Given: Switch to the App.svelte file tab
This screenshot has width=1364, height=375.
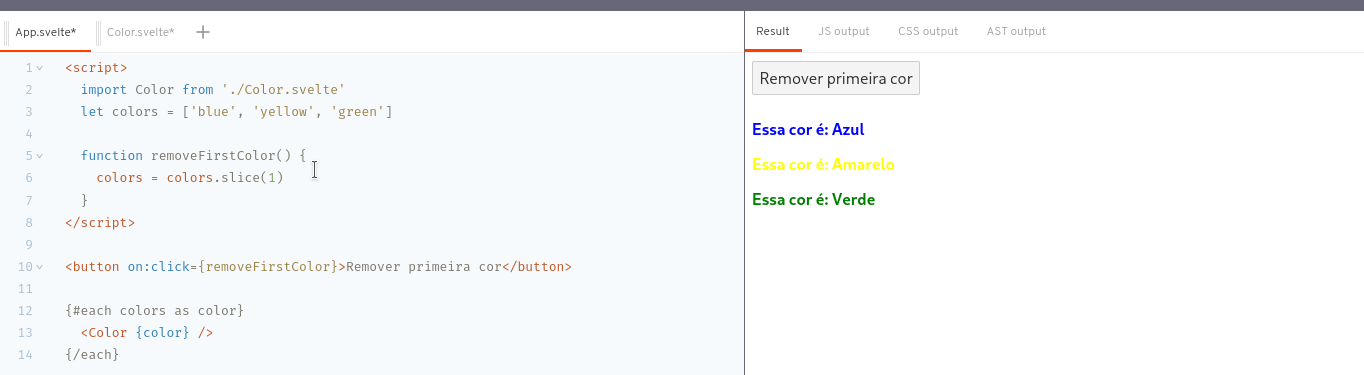Looking at the screenshot, I should [x=46, y=32].
